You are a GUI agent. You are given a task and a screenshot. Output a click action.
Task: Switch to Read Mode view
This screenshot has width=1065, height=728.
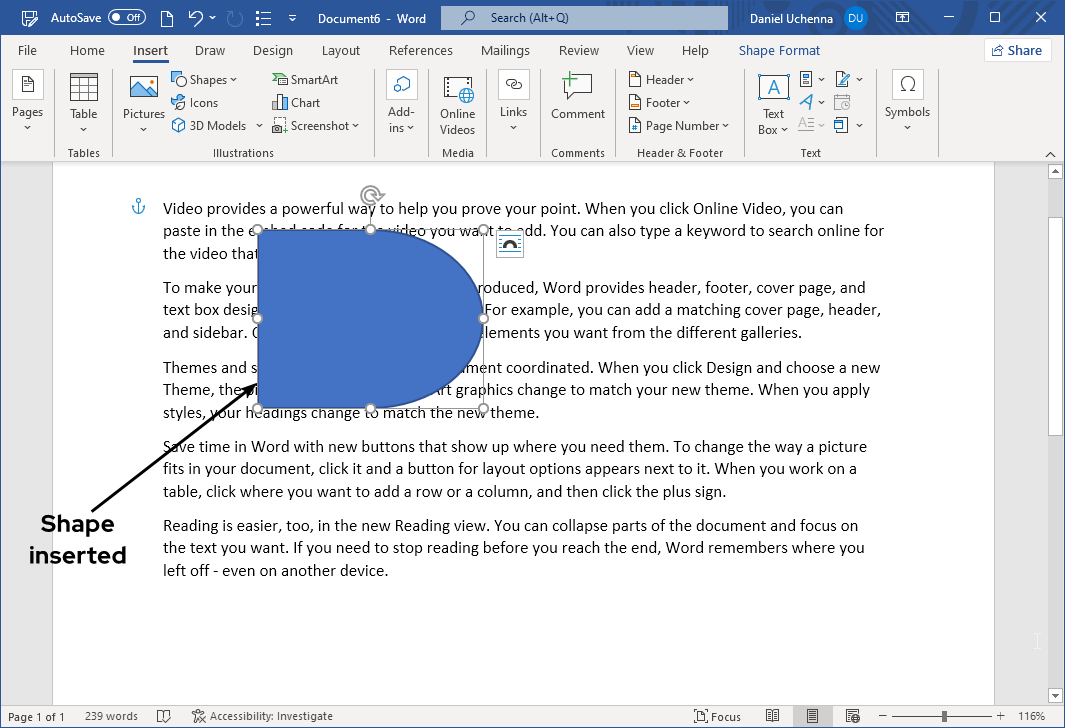point(773,716)
